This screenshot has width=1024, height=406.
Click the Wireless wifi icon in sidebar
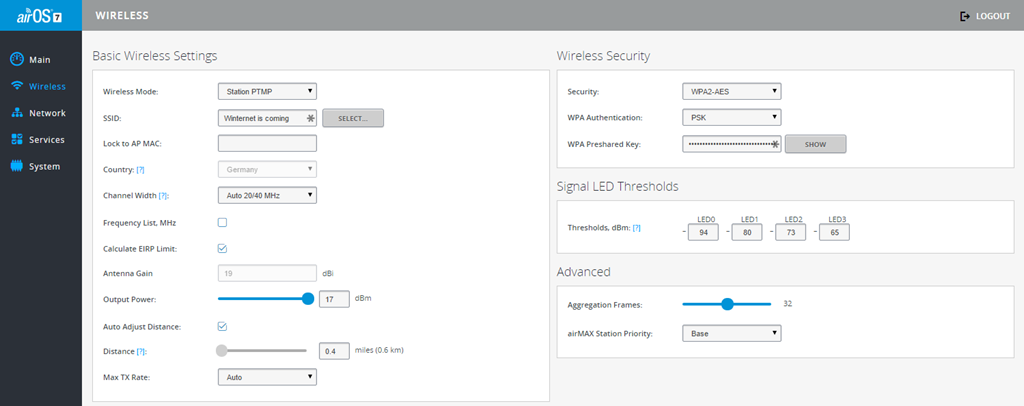click(18, 86)
